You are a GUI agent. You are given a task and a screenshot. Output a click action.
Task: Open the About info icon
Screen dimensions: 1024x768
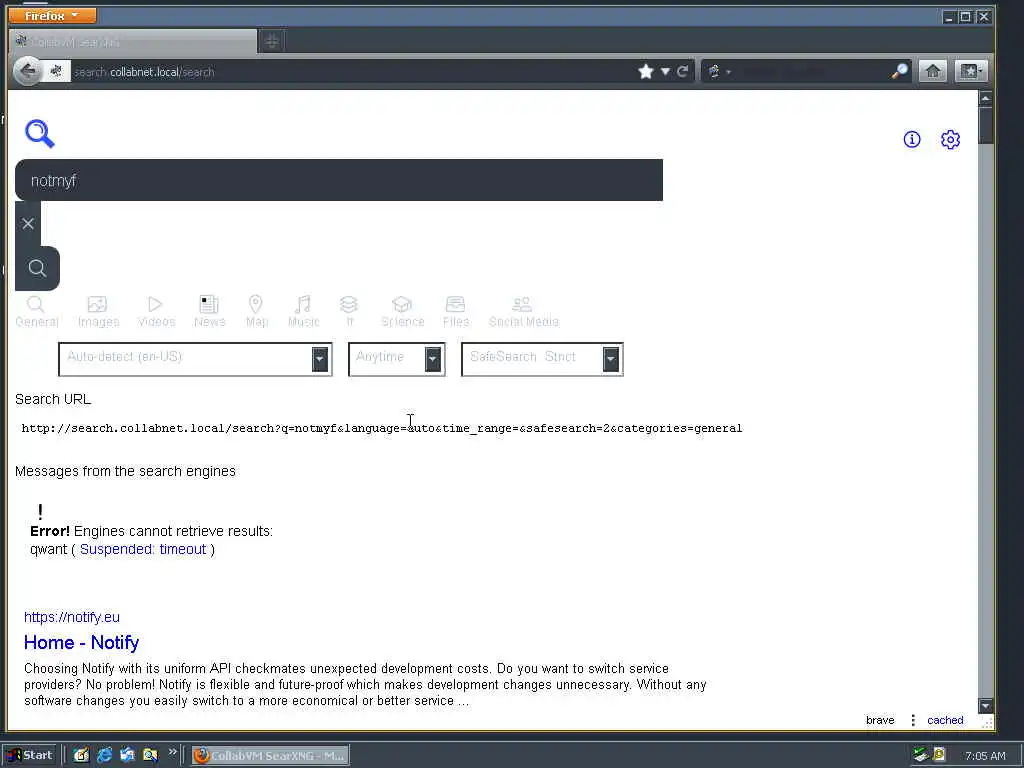912,139
